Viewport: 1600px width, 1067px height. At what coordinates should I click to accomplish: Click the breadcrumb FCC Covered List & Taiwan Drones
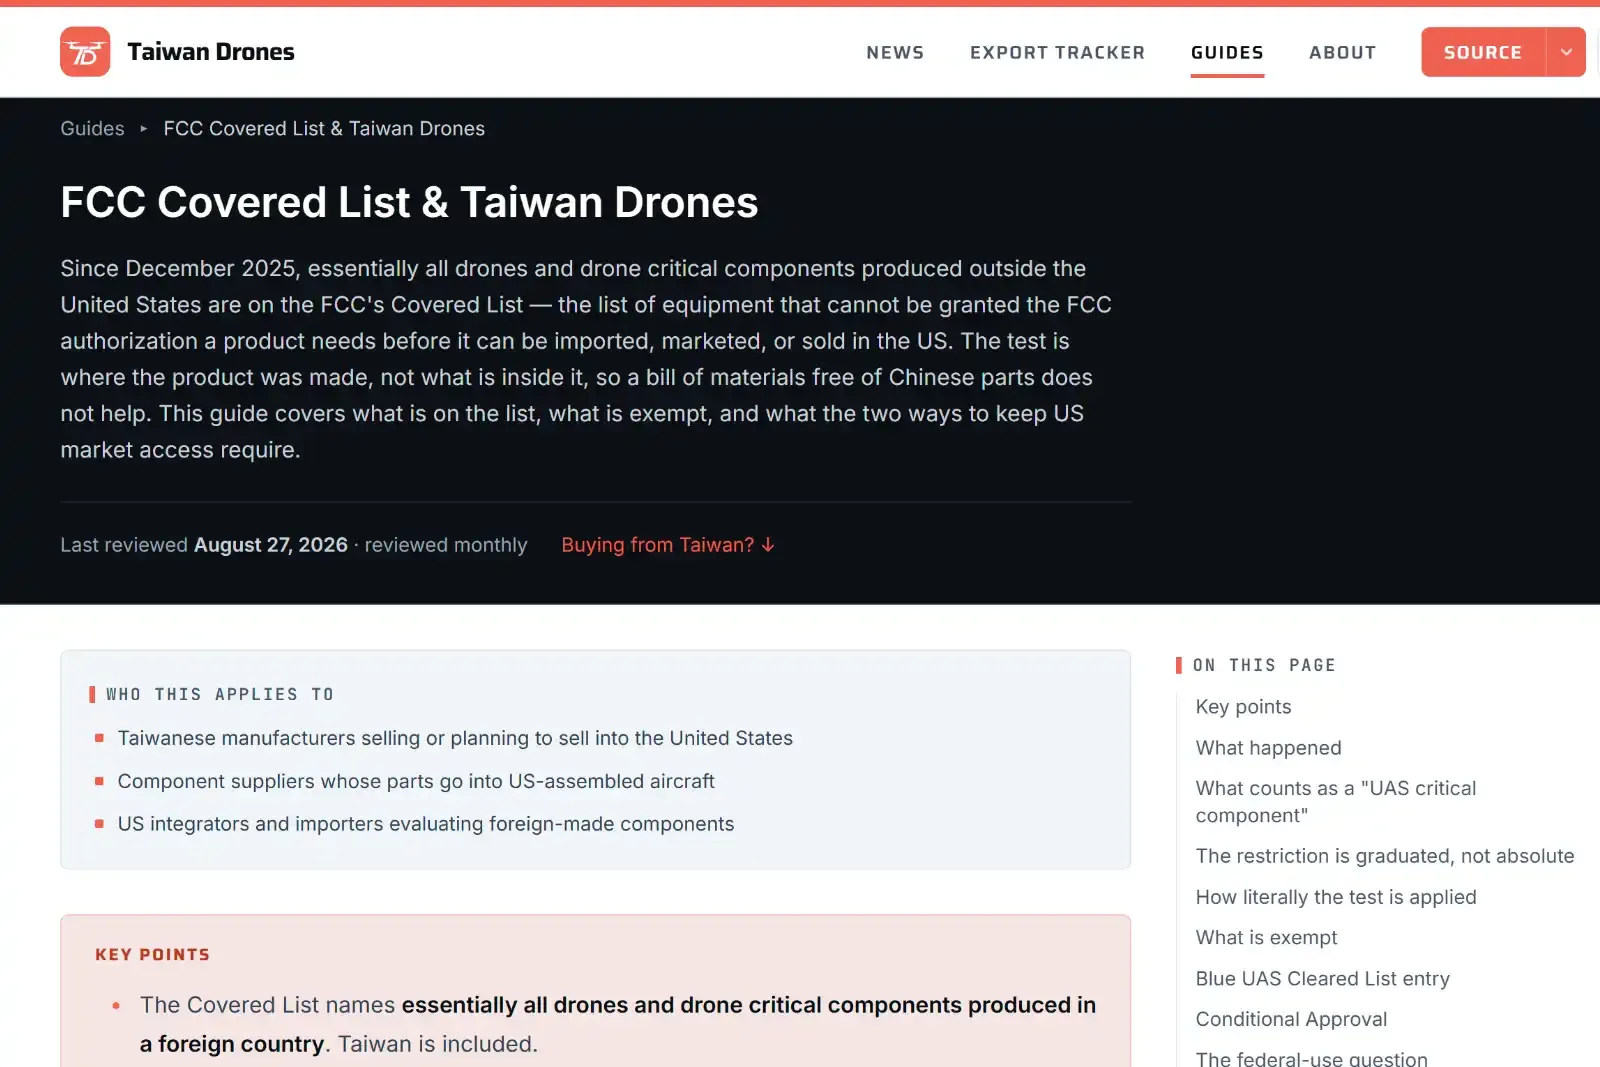(324, 128)
